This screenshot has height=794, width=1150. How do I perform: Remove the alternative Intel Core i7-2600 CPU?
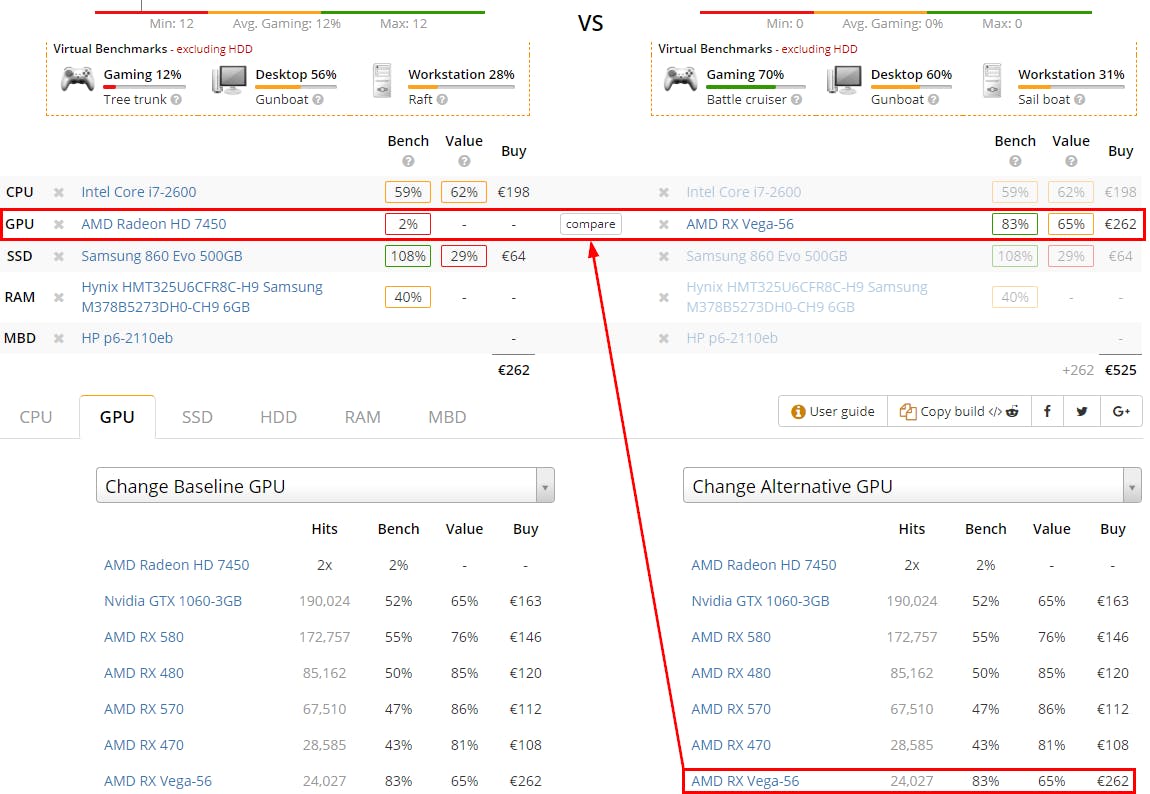pos(664,192)
